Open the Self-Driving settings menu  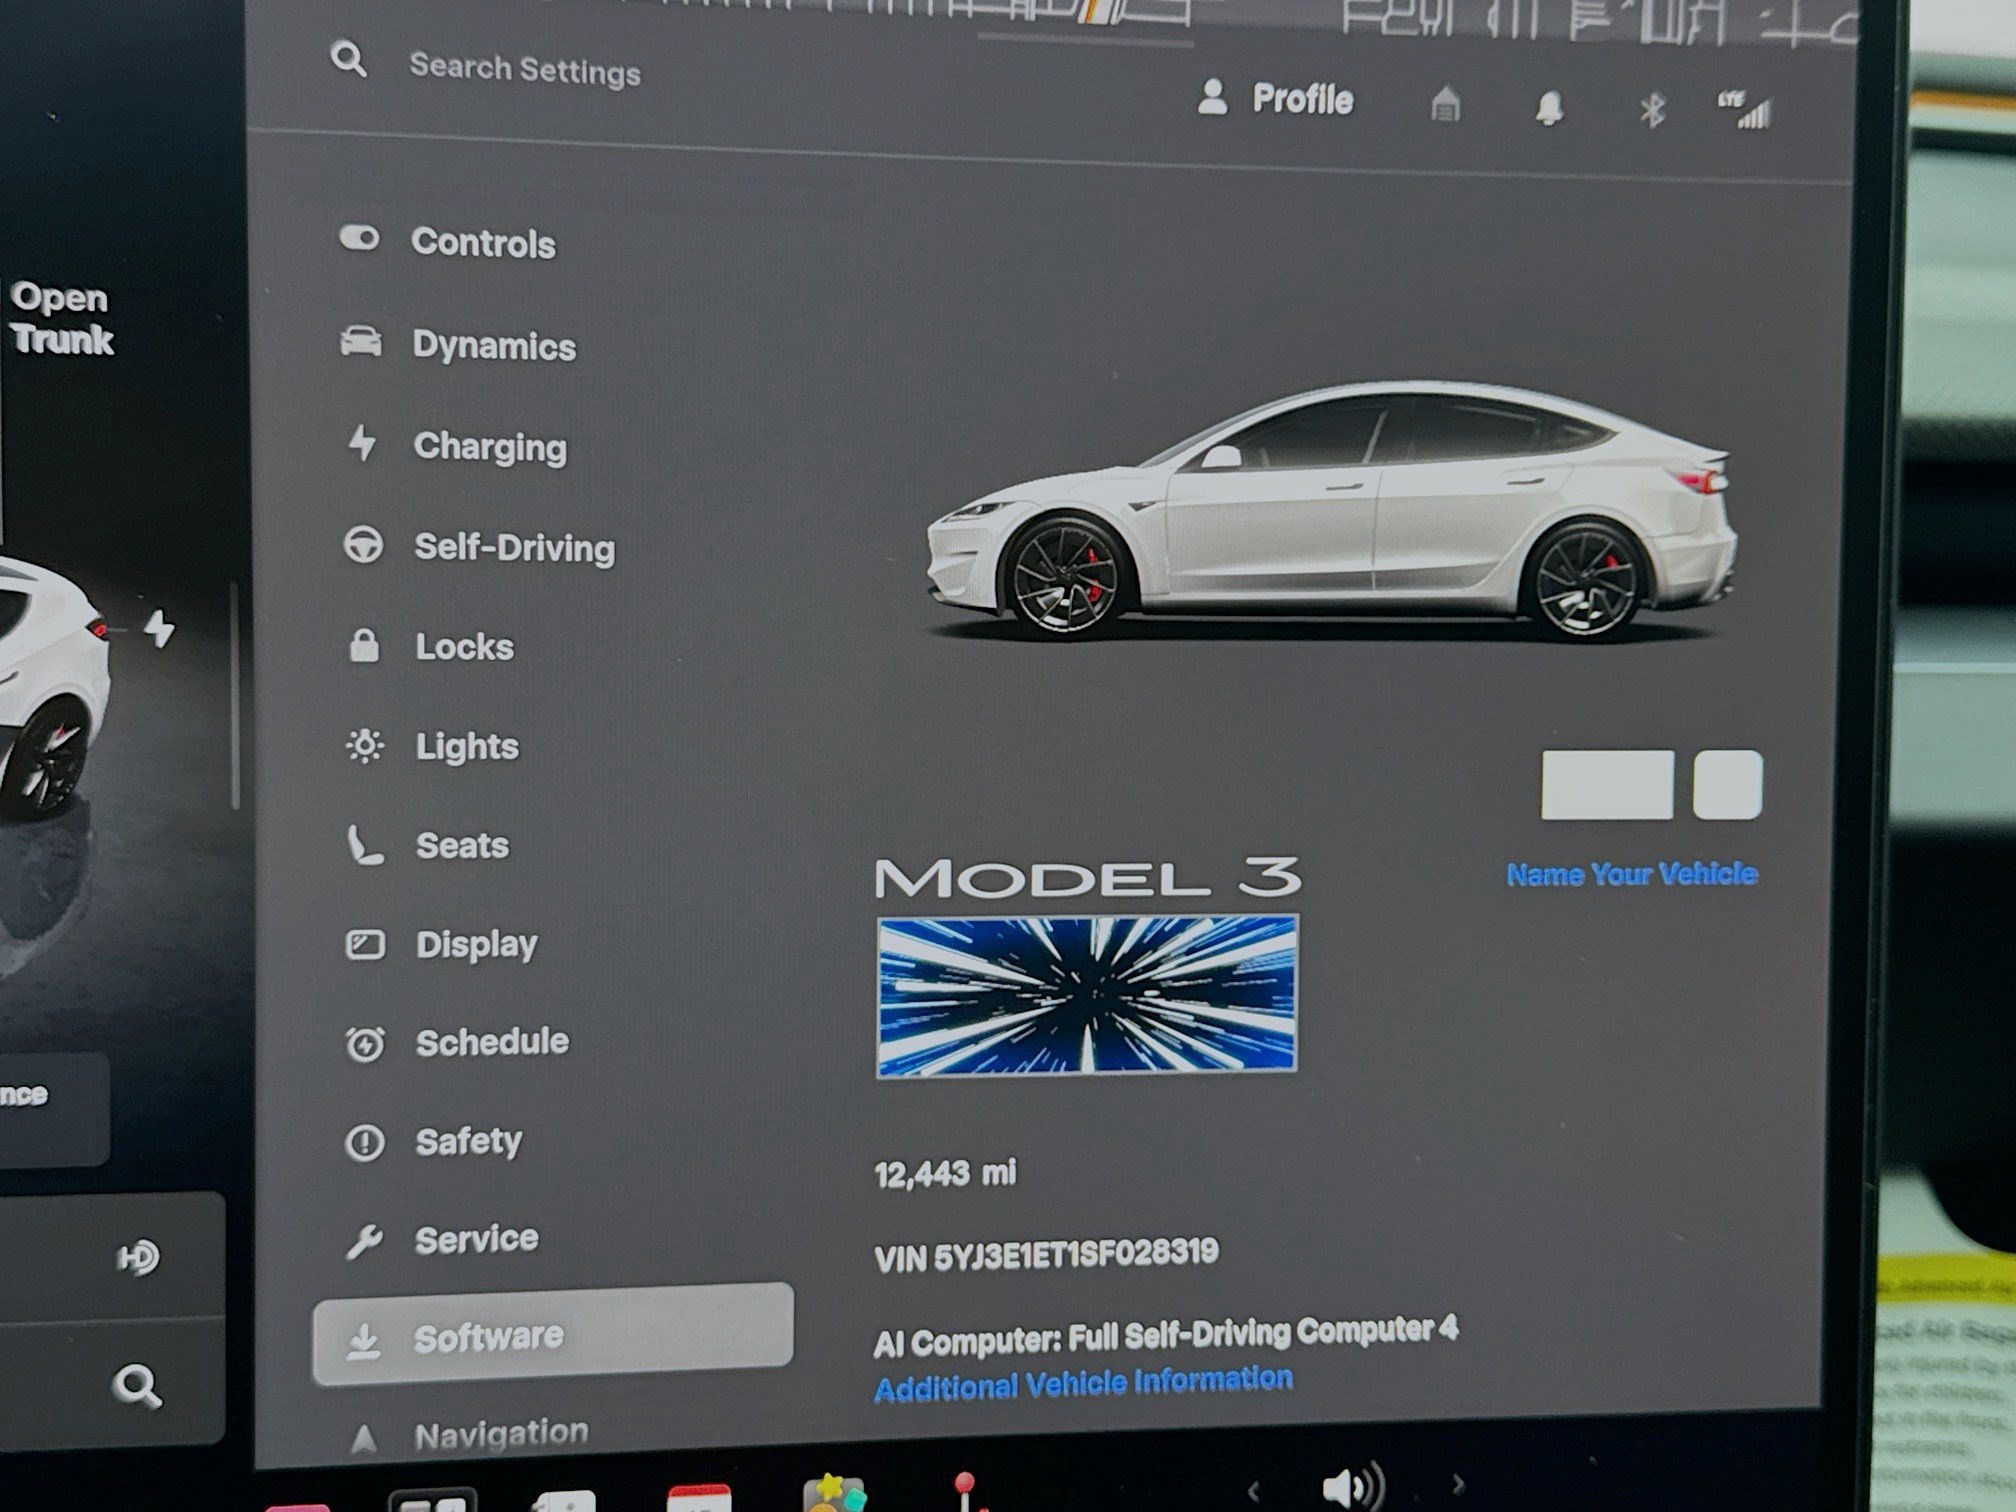pos(479,547)
